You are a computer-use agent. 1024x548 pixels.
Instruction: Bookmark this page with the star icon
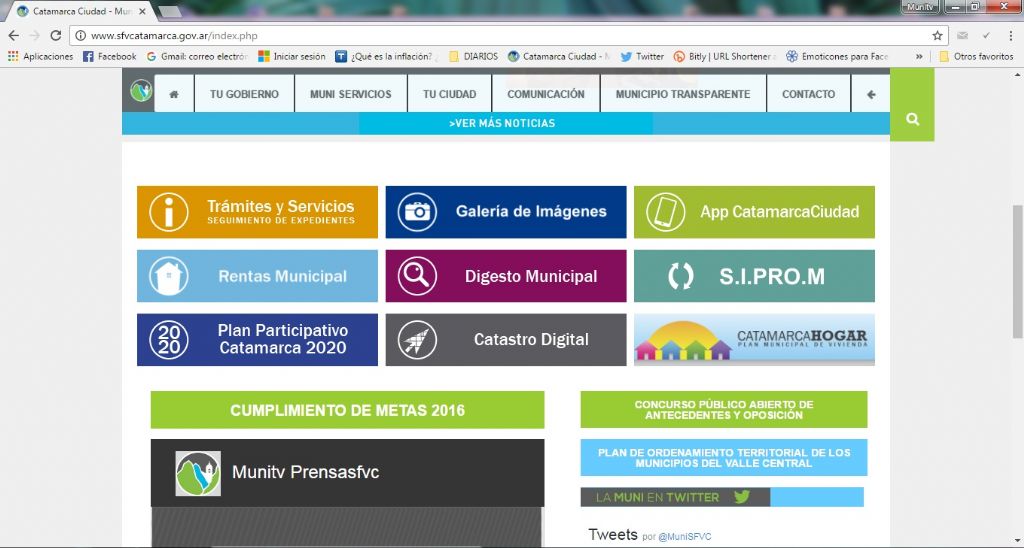937,35
